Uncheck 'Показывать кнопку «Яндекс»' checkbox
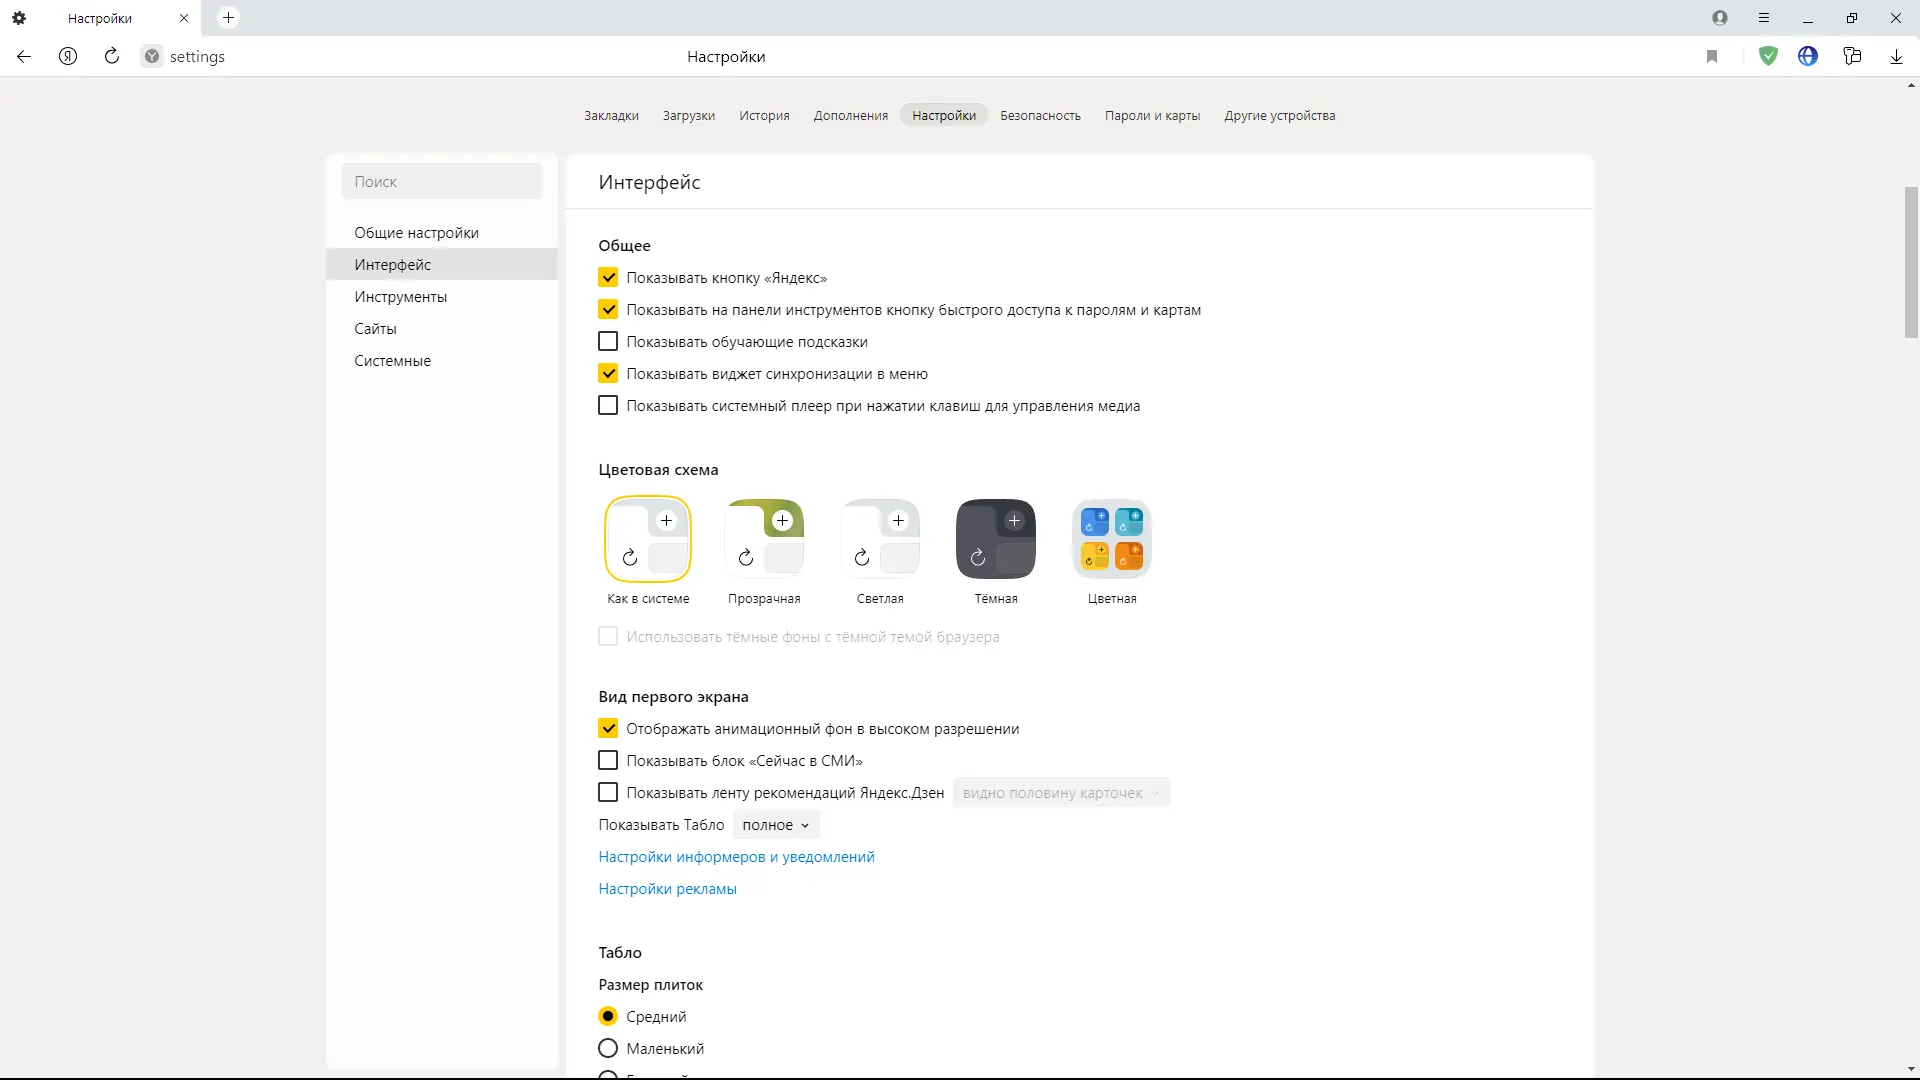This screenshot has width=1920, height=1080. point(608,278)
